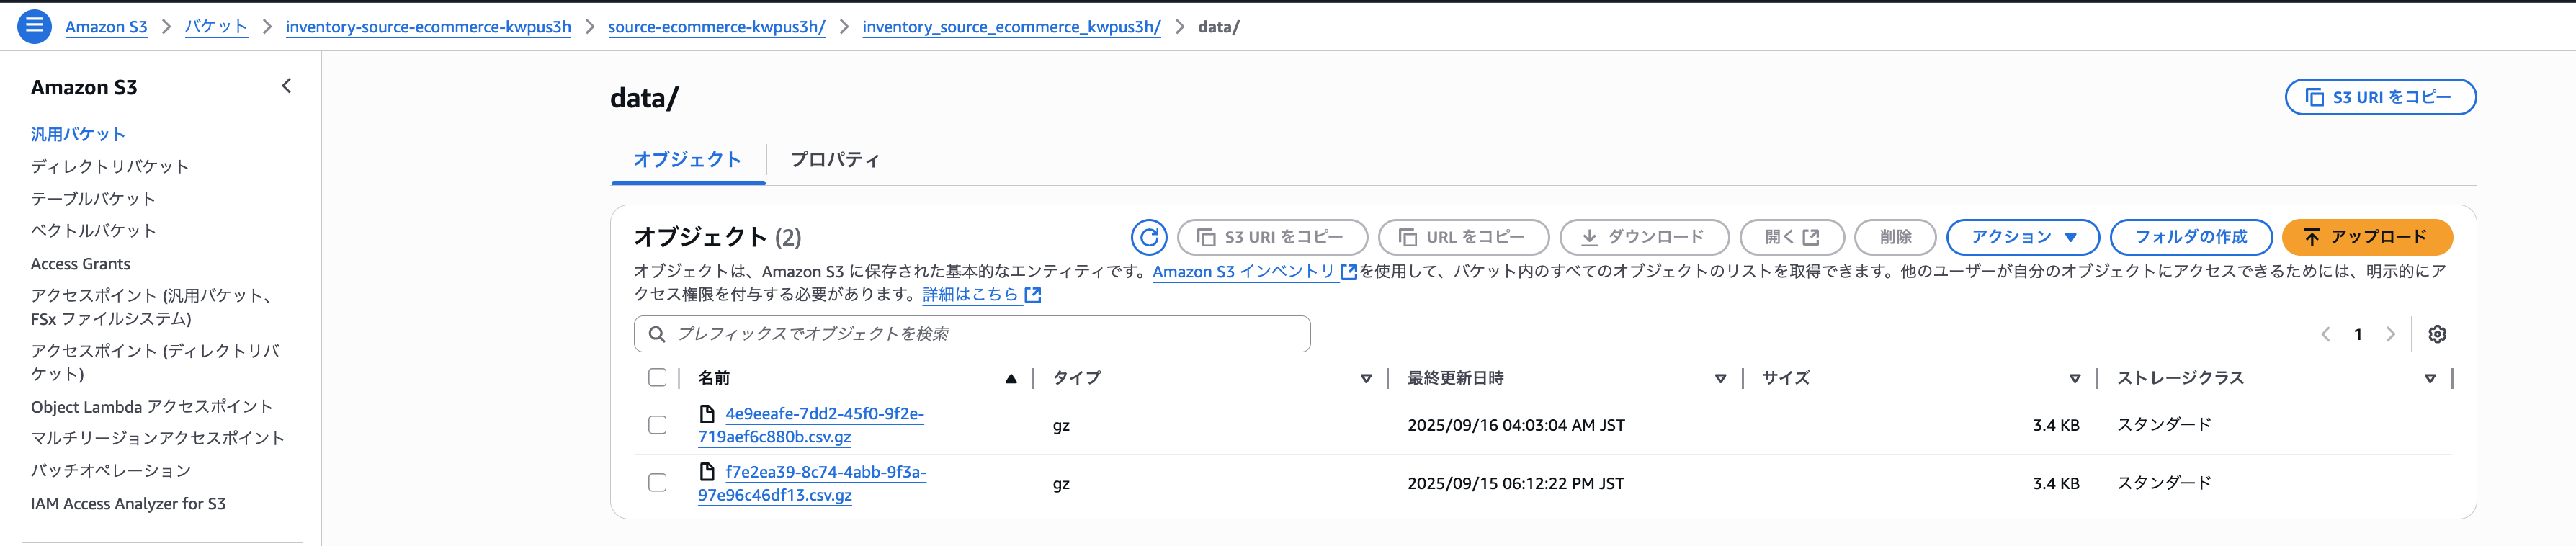Click URL をコピー button
The width and height of the screenshot is (2576, 546).
point(1463,237)
